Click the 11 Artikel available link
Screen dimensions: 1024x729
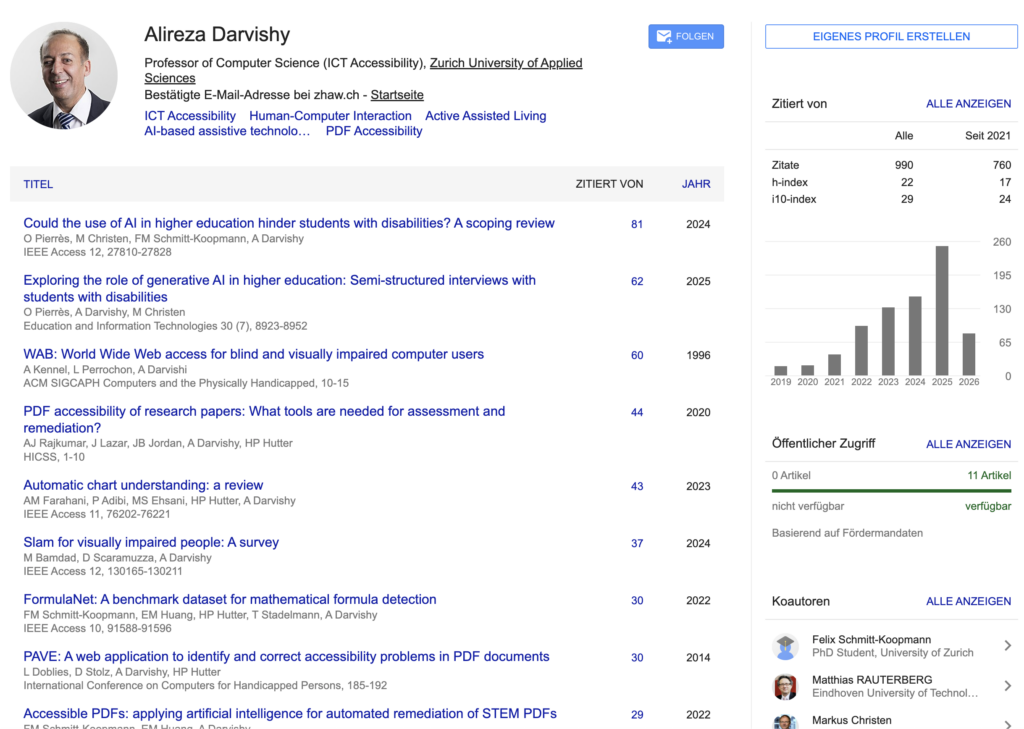point(989,476)
